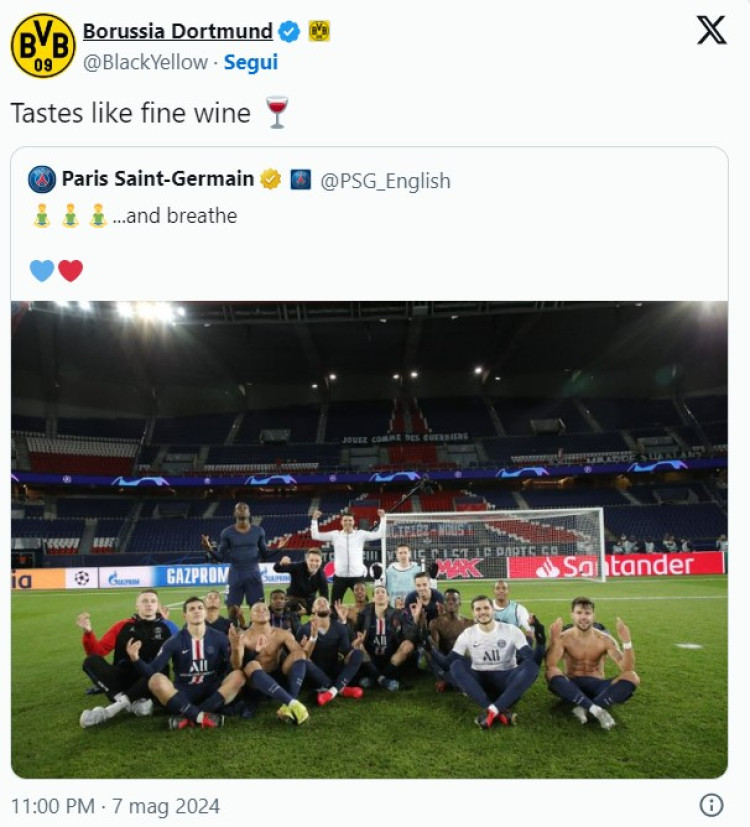Screen dimensions: 750x827
Task: Click Borussia Dortmund's blue verified checkmark badge
Action: tap(289, 32)
